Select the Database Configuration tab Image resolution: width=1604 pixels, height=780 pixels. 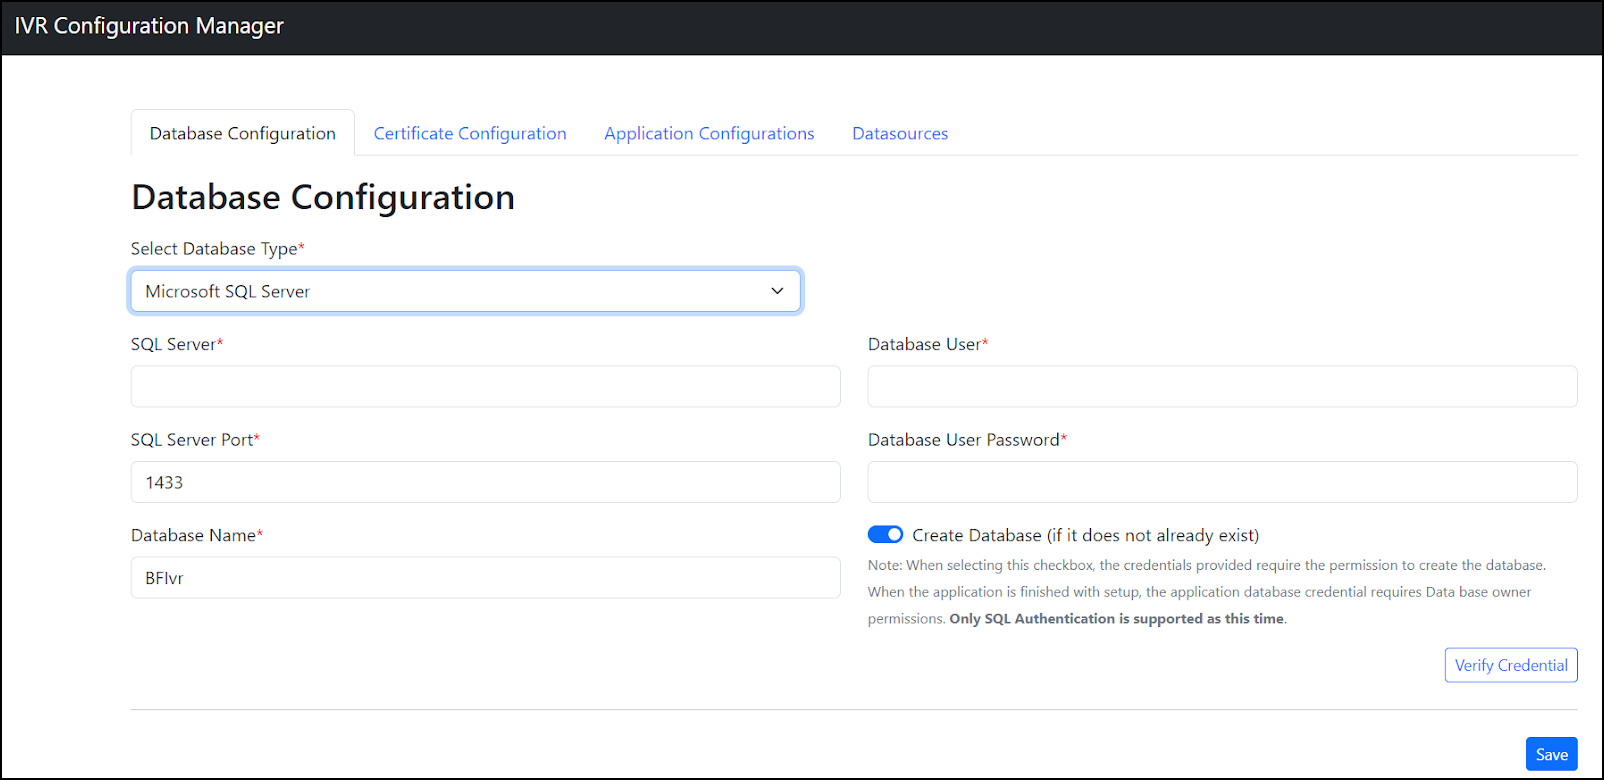243,134
